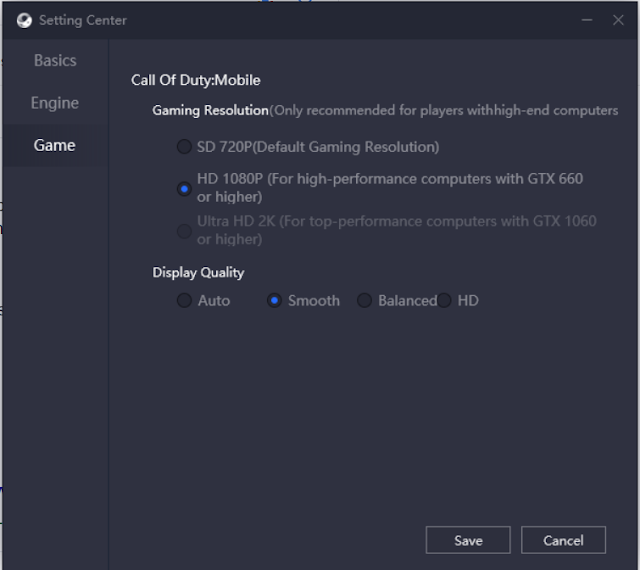640x570 pixels.
Task: Choose Balanced display quality
Action: coord(364,301)
